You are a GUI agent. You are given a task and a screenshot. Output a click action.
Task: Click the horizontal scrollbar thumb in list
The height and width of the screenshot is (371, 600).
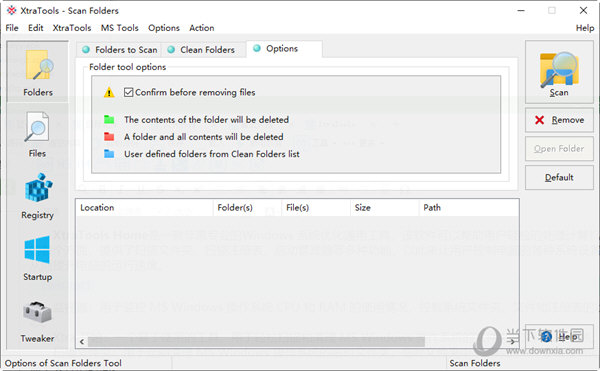[256, 342]
